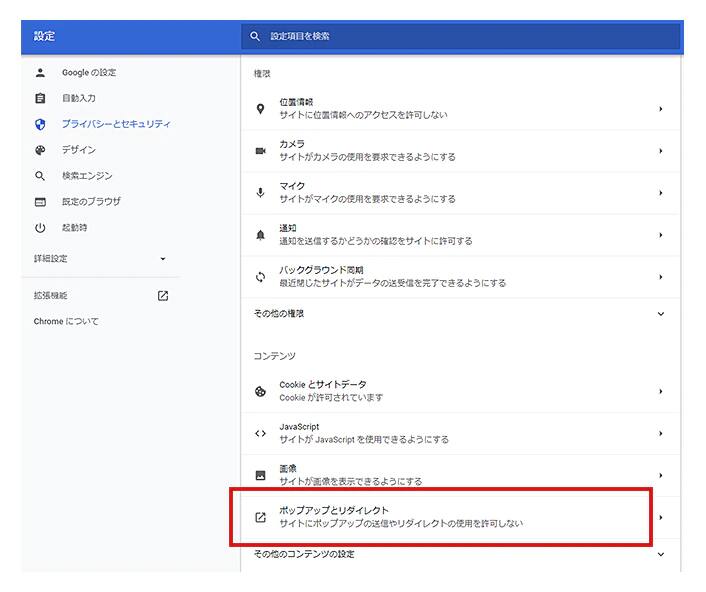The image size is (706, 592).
Task: Click the location pin icon for 位置情報
Action: pyautogui.click(x=260, y=109)
